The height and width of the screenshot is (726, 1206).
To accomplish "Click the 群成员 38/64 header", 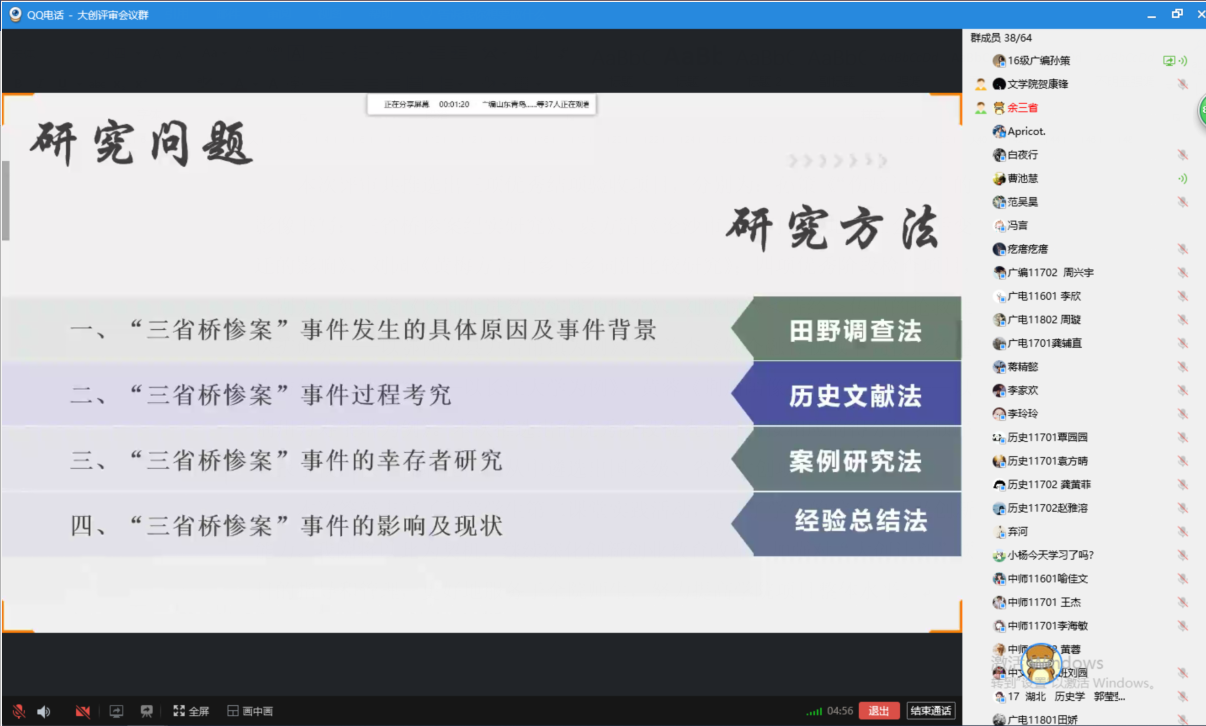I will click(x=1001, y=38).
